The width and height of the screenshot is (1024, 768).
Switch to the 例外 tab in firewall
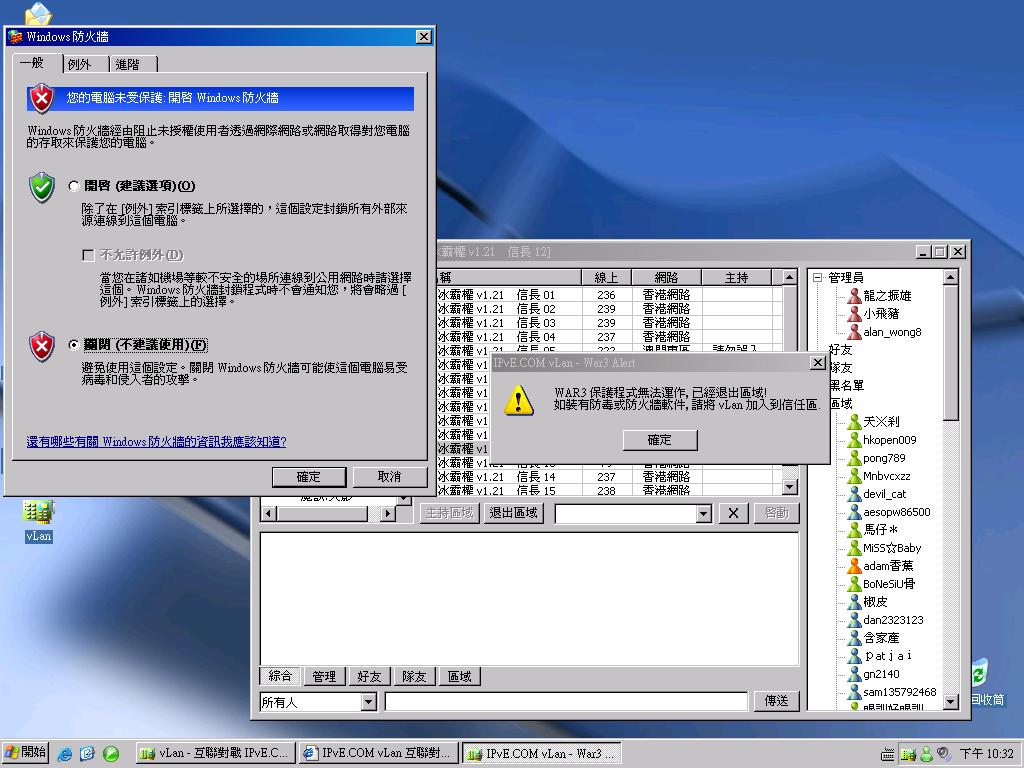pyautogui.click(x=80, y=64)
